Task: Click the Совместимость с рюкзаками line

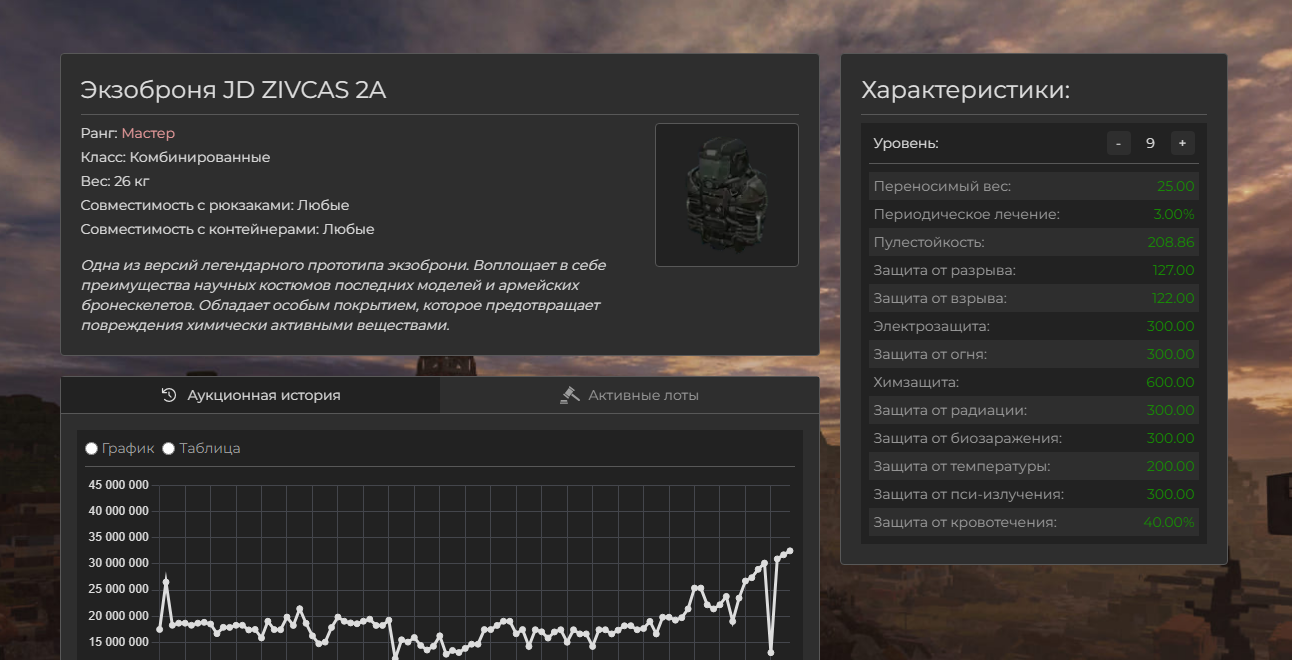Action: point(215,205)
